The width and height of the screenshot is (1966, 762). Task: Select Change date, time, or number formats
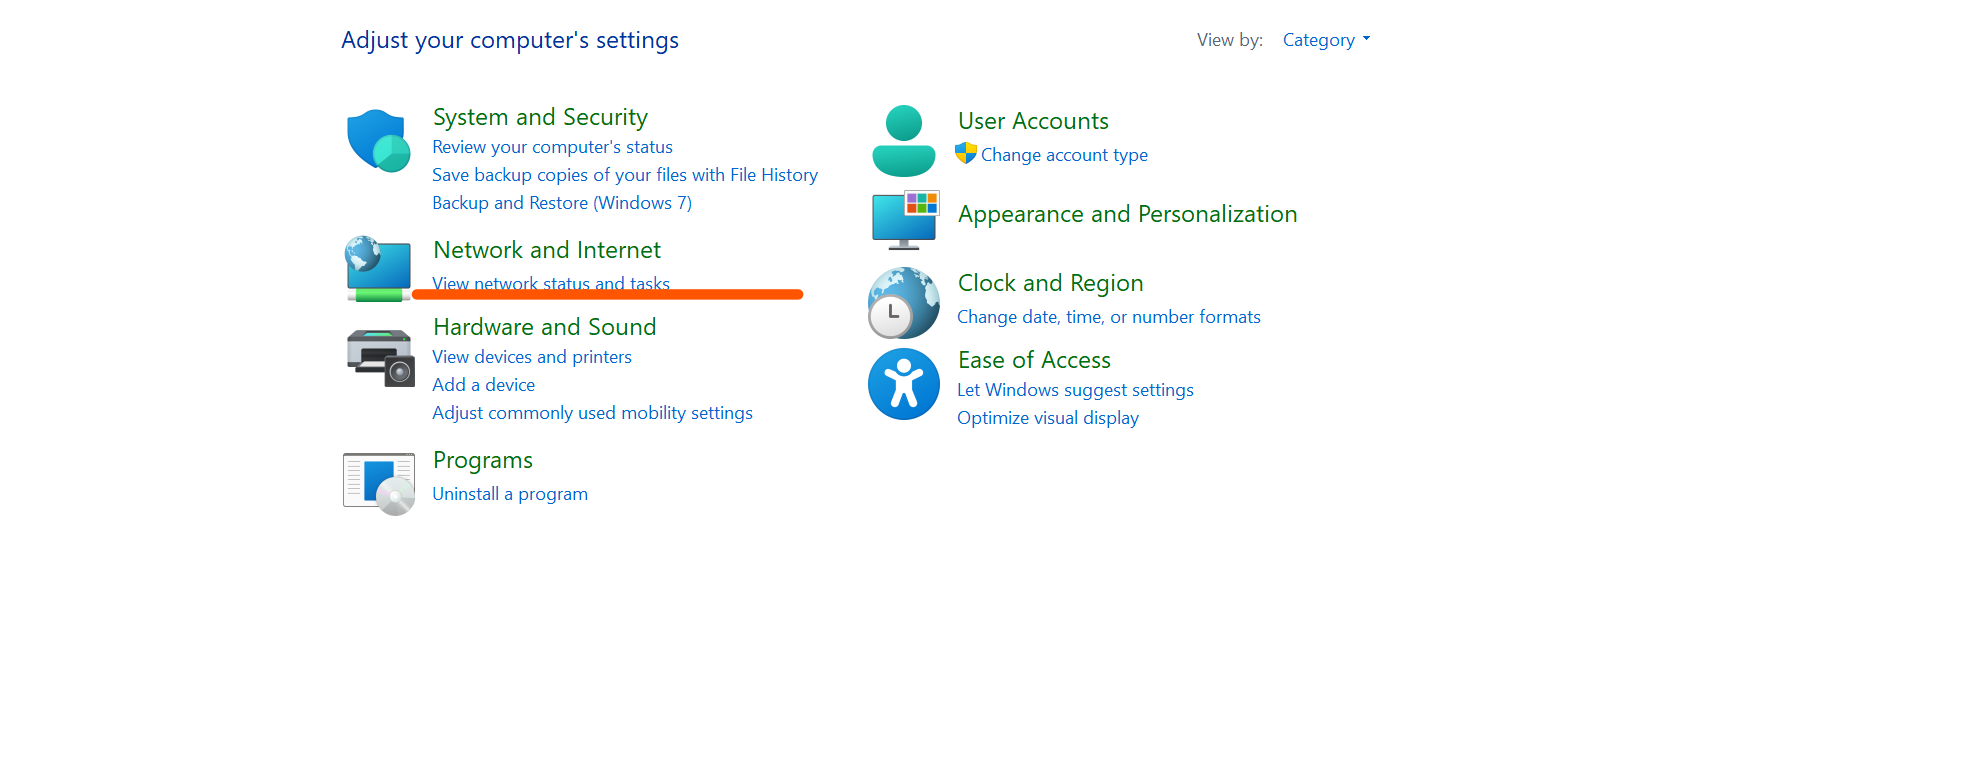pos(1109,317)
